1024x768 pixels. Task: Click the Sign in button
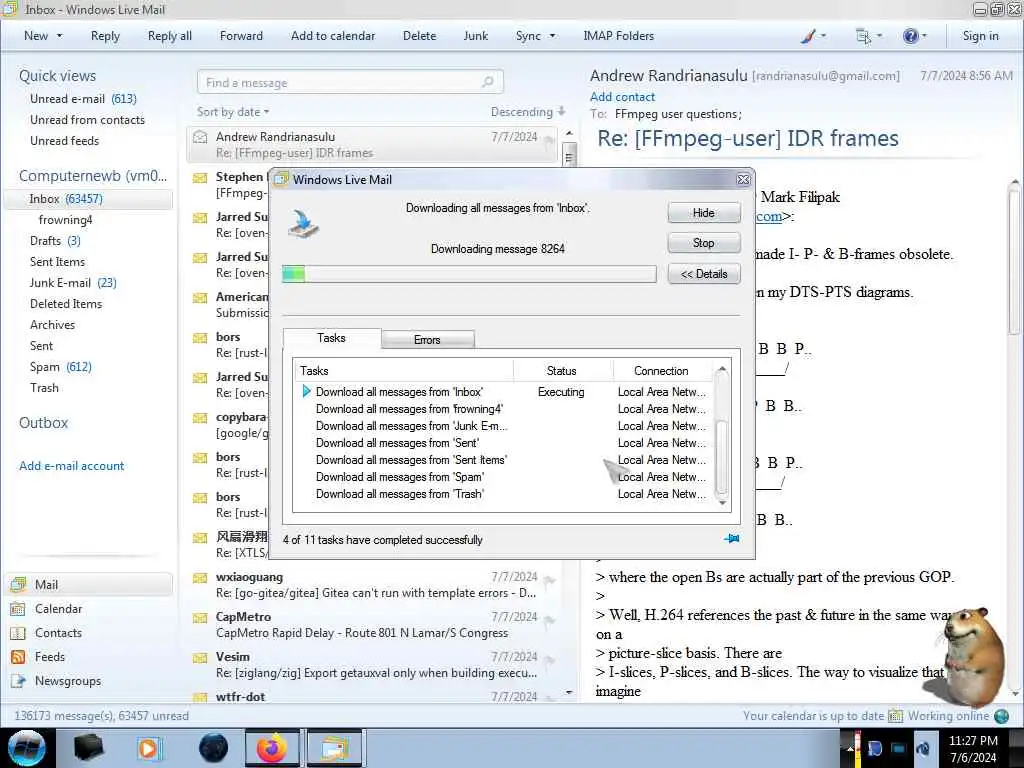[x=980, y=36]
